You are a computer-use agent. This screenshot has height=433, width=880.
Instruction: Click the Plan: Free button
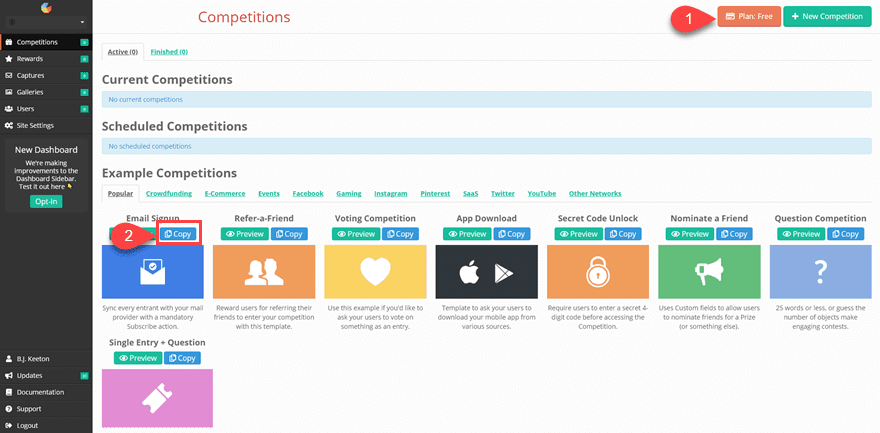(x=749, y=17)
